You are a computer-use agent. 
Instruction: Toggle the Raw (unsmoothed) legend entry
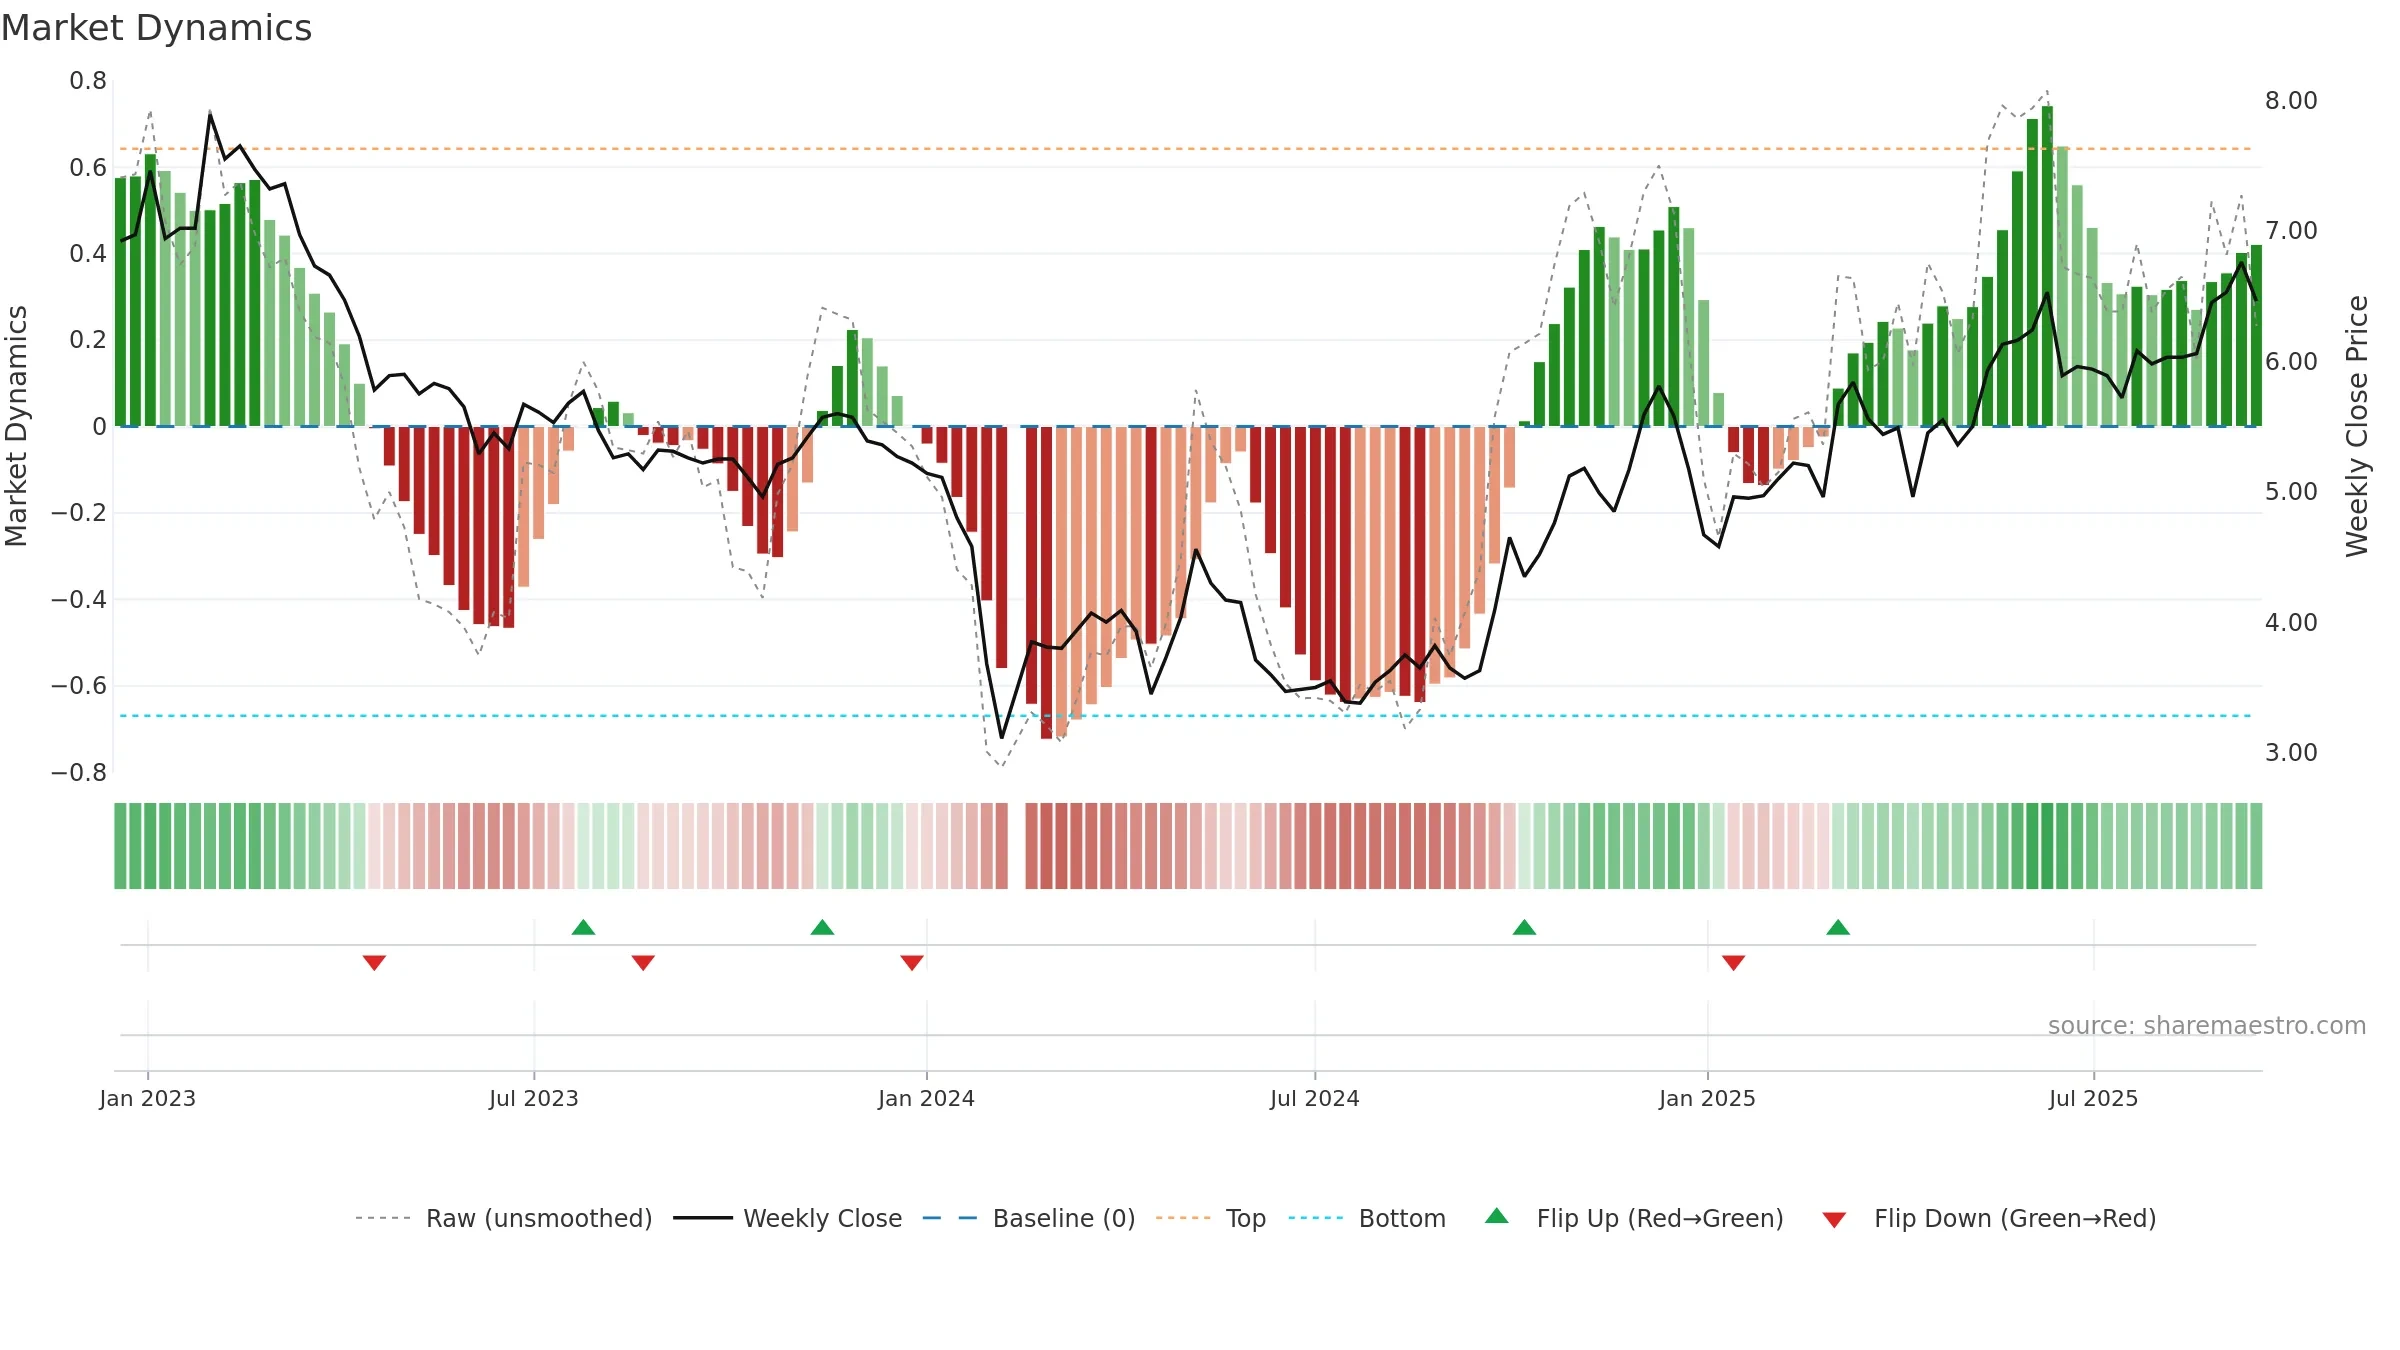point(504,1218)
